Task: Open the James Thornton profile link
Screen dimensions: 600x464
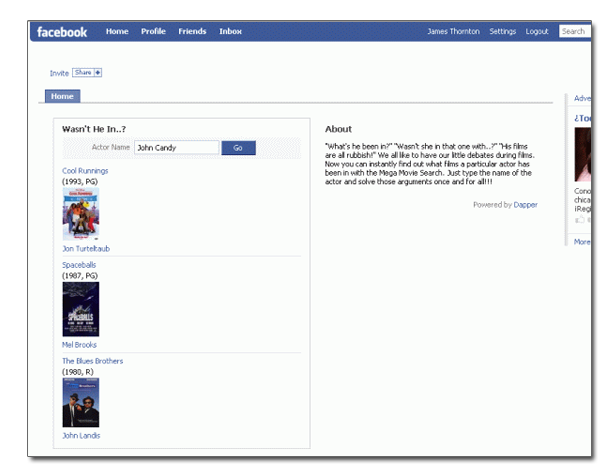Action: 453,32
